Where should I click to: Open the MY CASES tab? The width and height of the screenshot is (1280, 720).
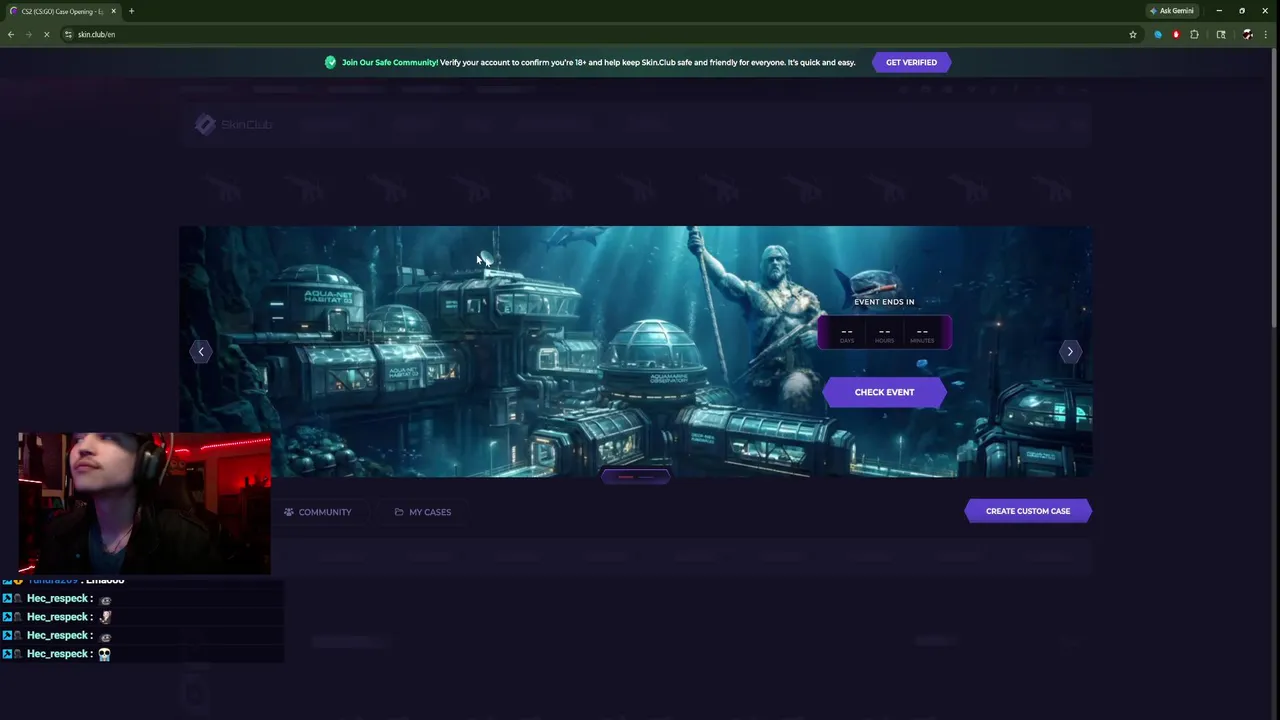pos(423,512)
